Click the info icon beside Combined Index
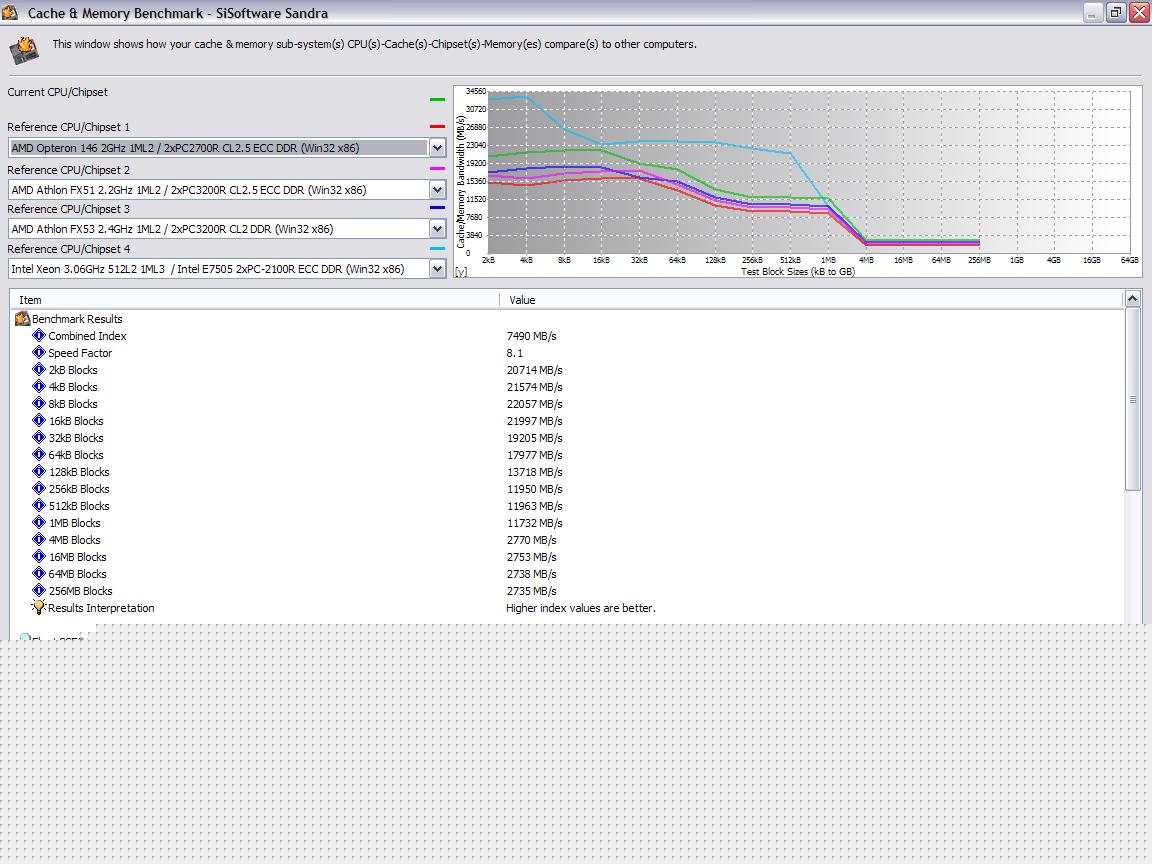Viewport: 1152px width, 864px height. 39,336
